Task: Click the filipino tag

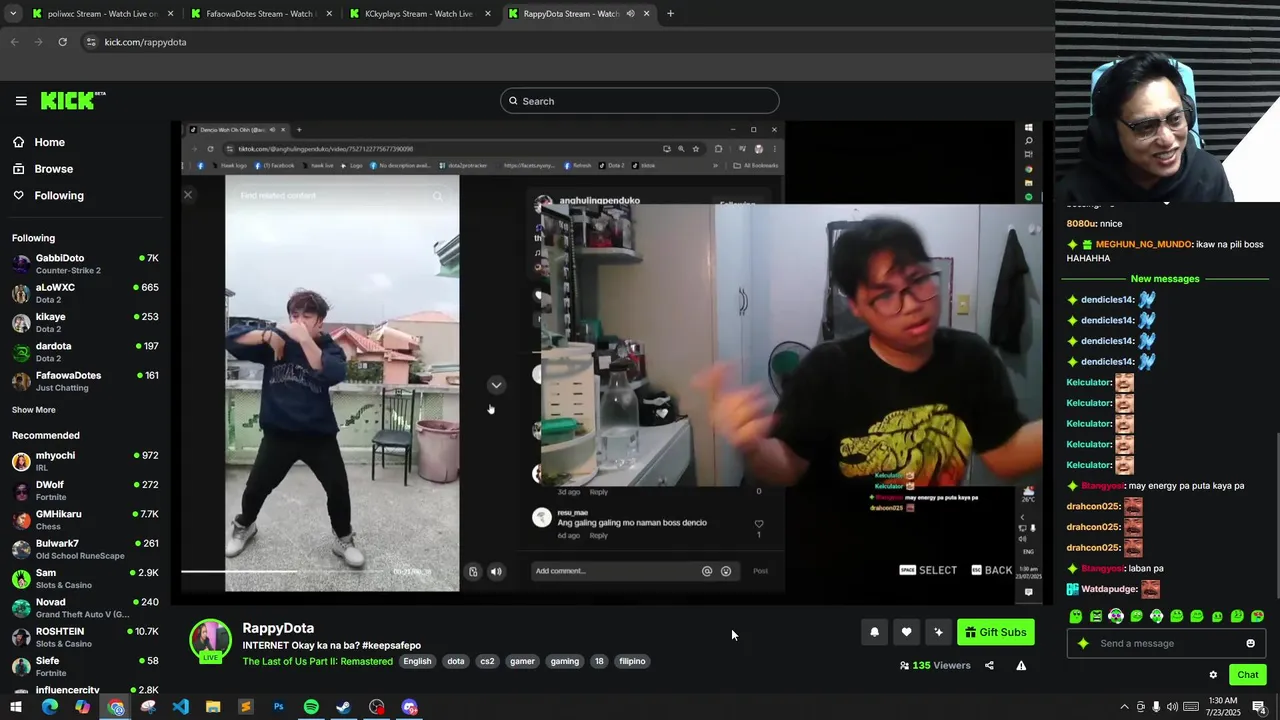Action: tap(632, 661)
